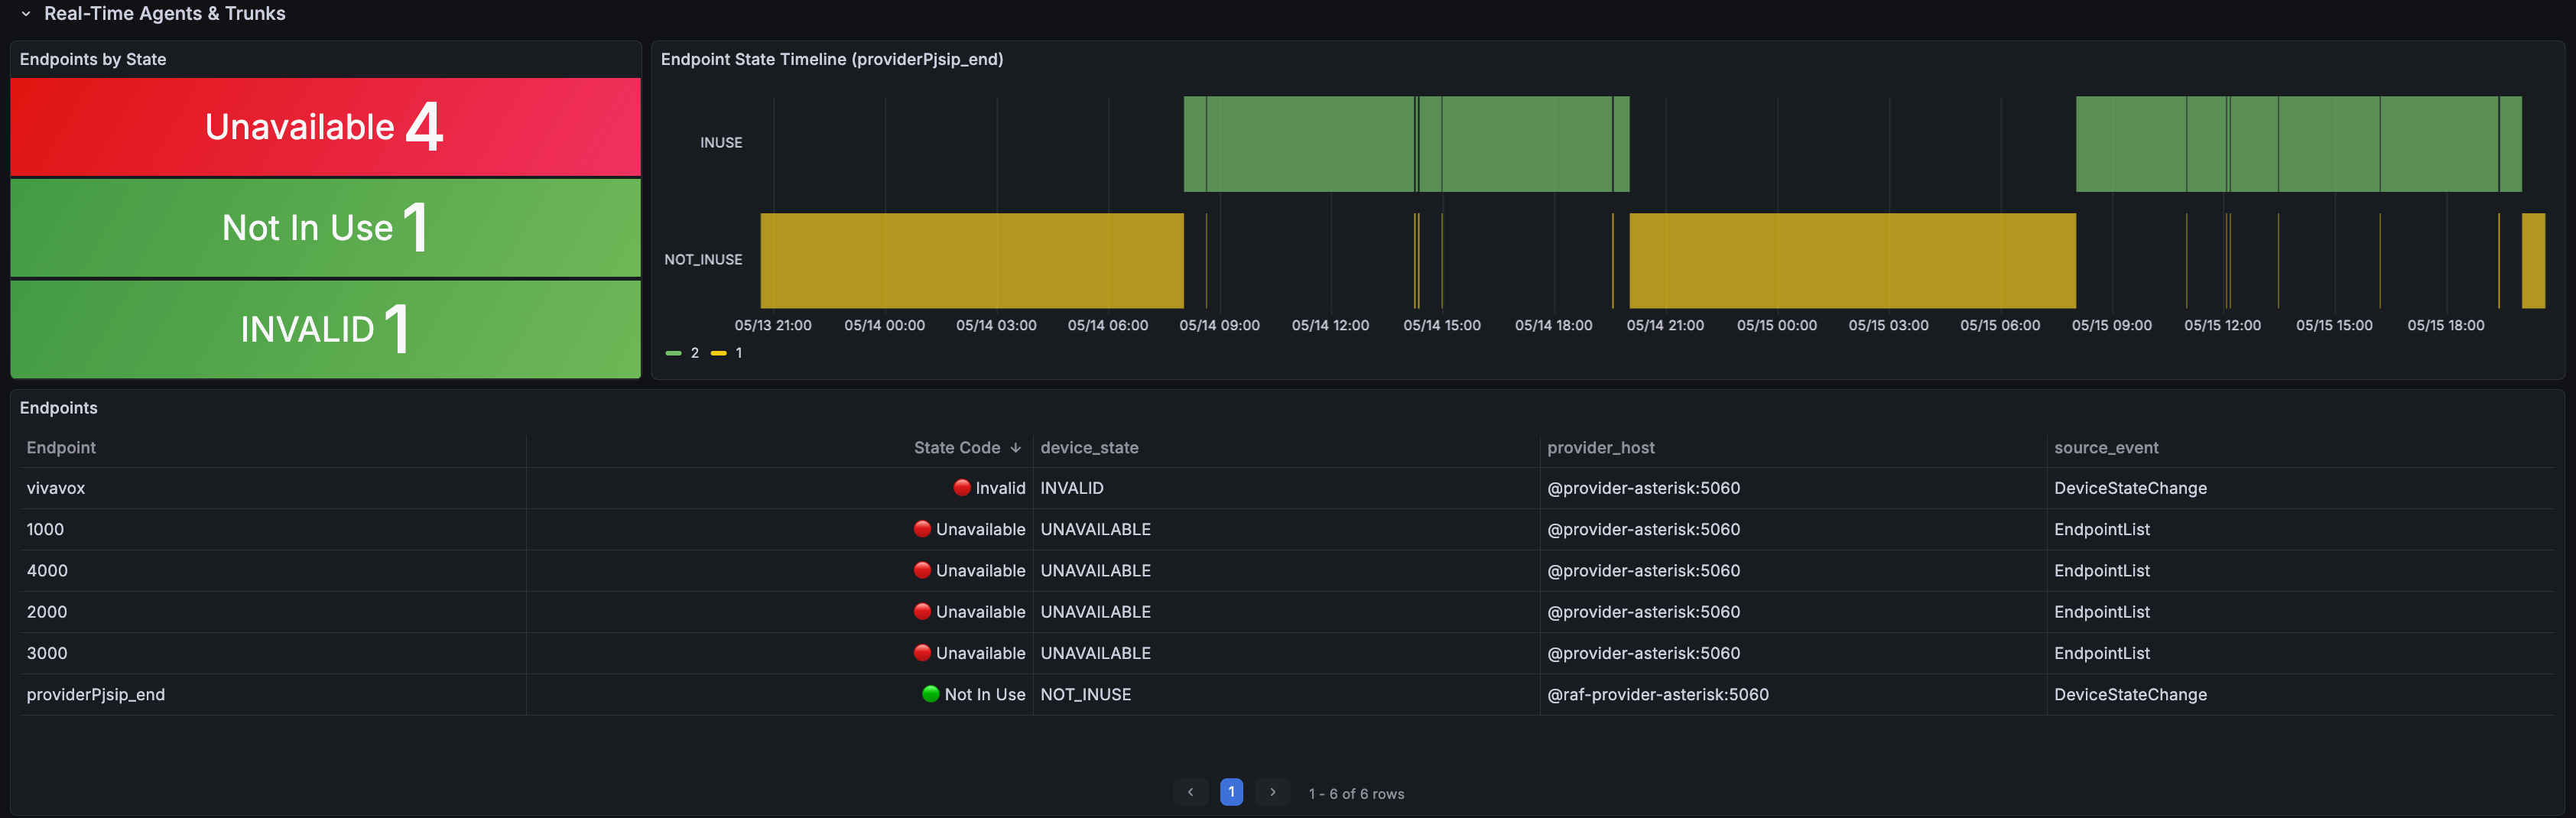This screenshot has height=818, width=2576.
Task: Open the Endpoints by State panel title
Action: (93, 59)
